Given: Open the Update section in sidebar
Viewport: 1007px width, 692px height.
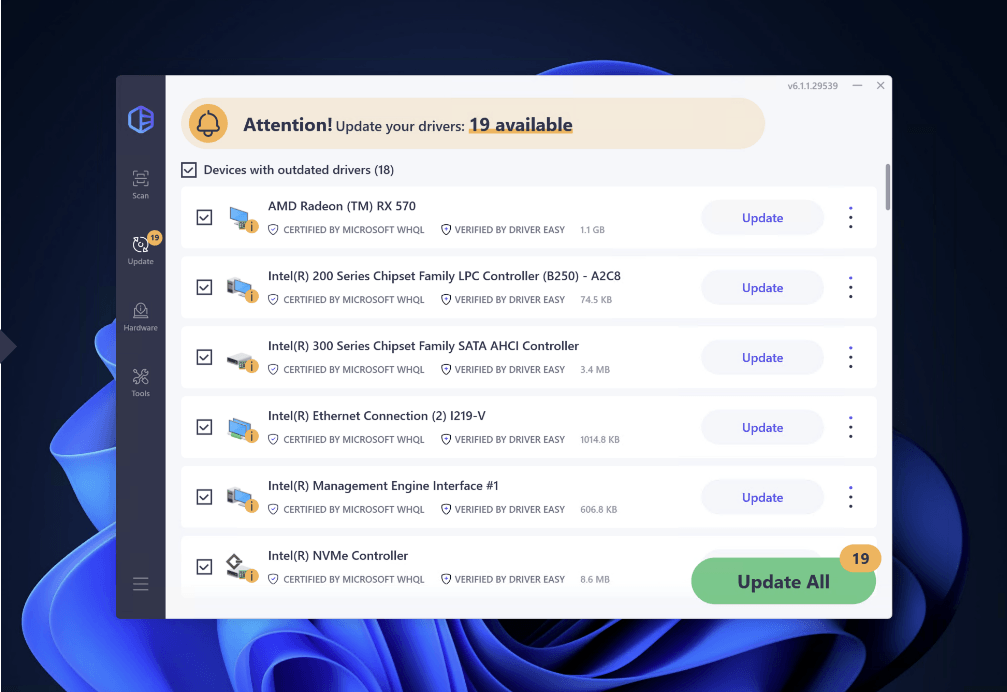Looking at the screenshot, I should click(x=141, y=249).
